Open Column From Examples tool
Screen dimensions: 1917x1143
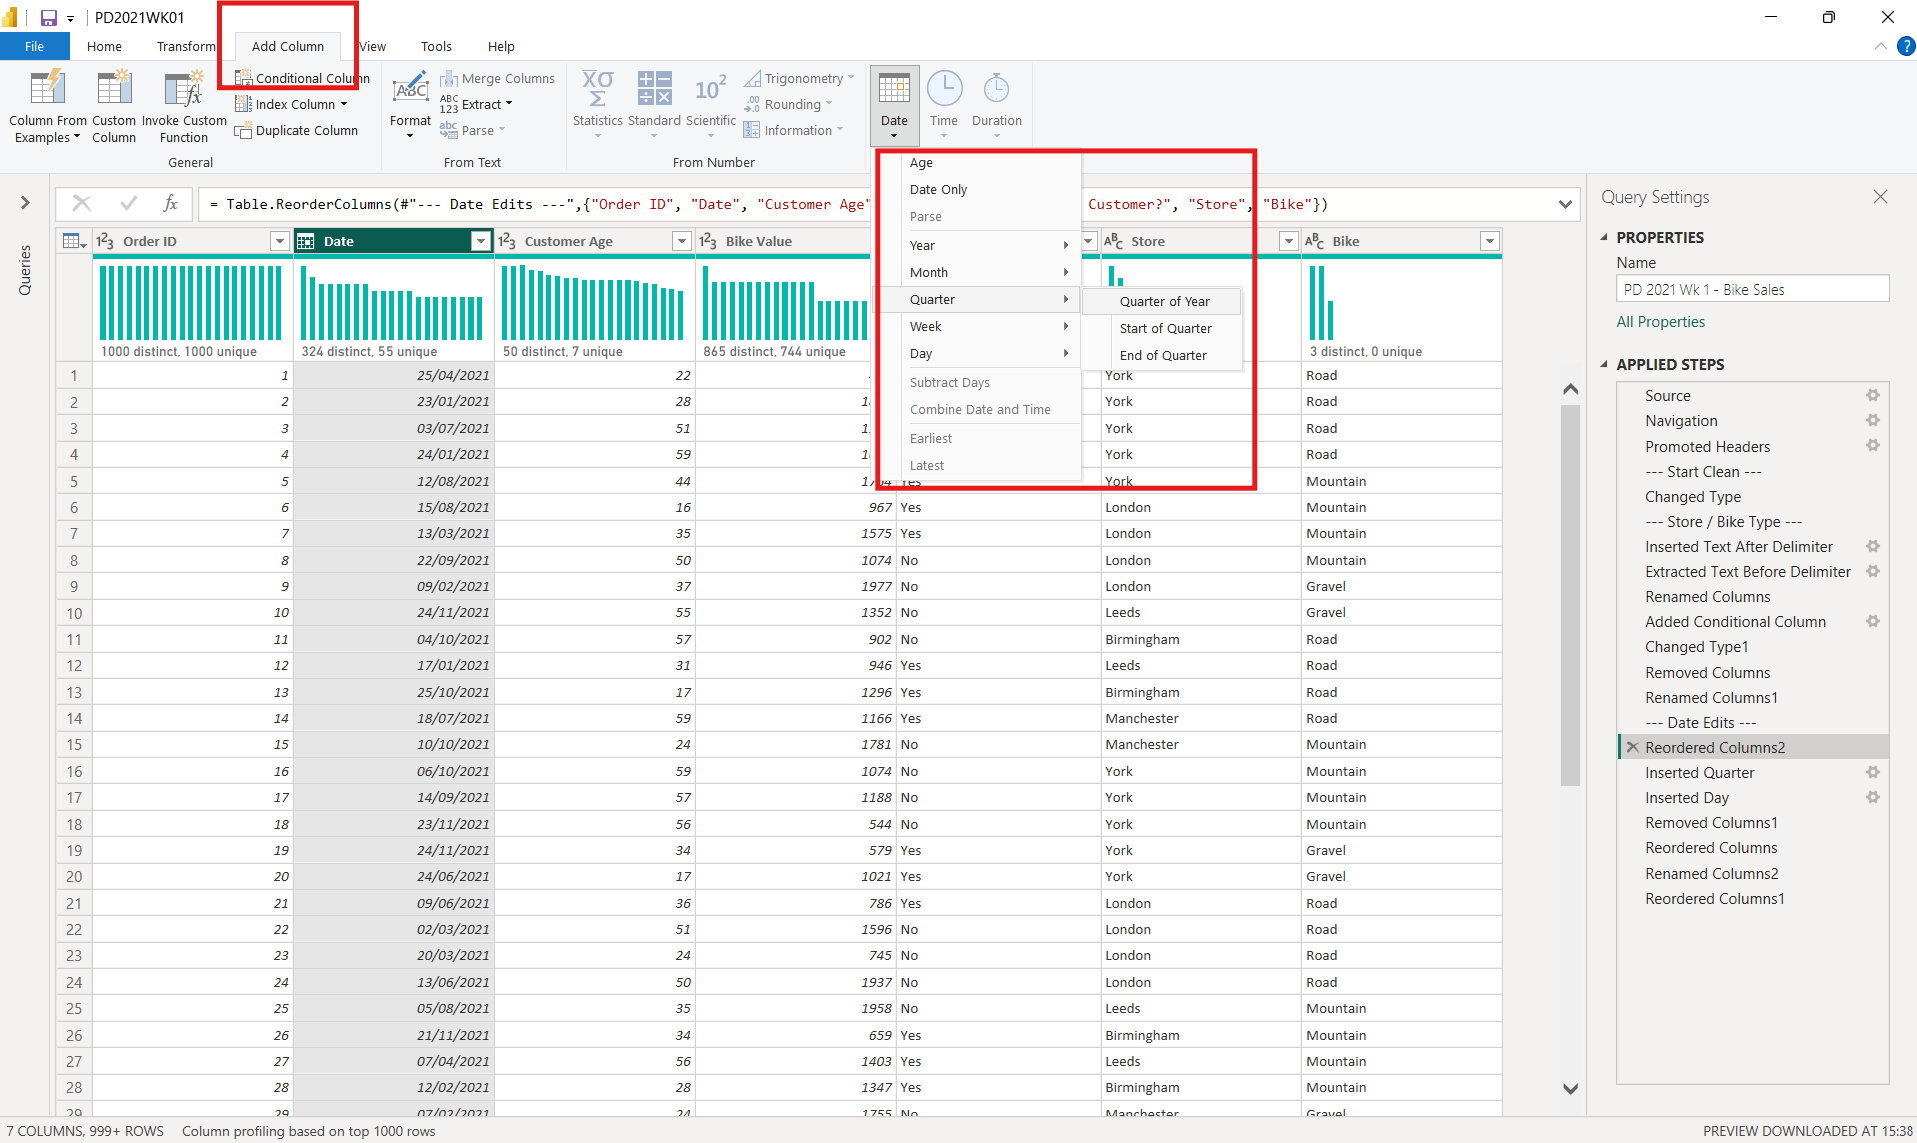47,90
